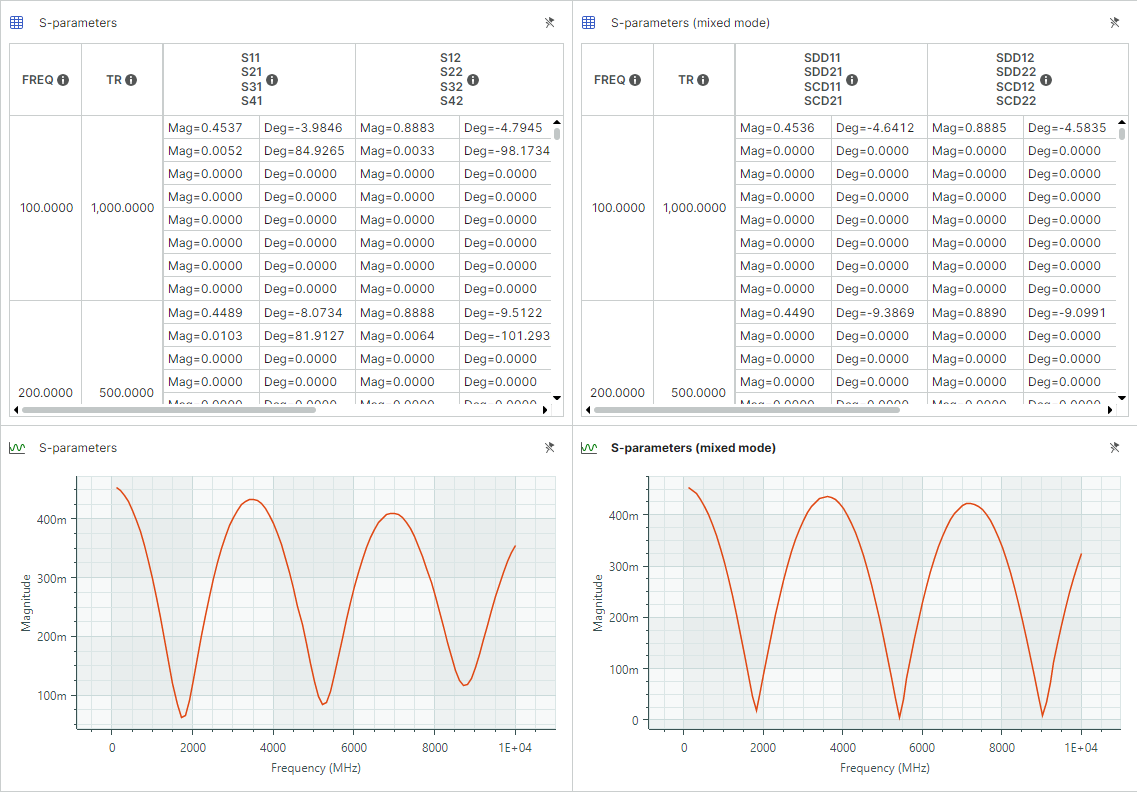Select cell Deg=-98.1734
The height and width of the screenshot is (792, 1137).
coord(505,151)
